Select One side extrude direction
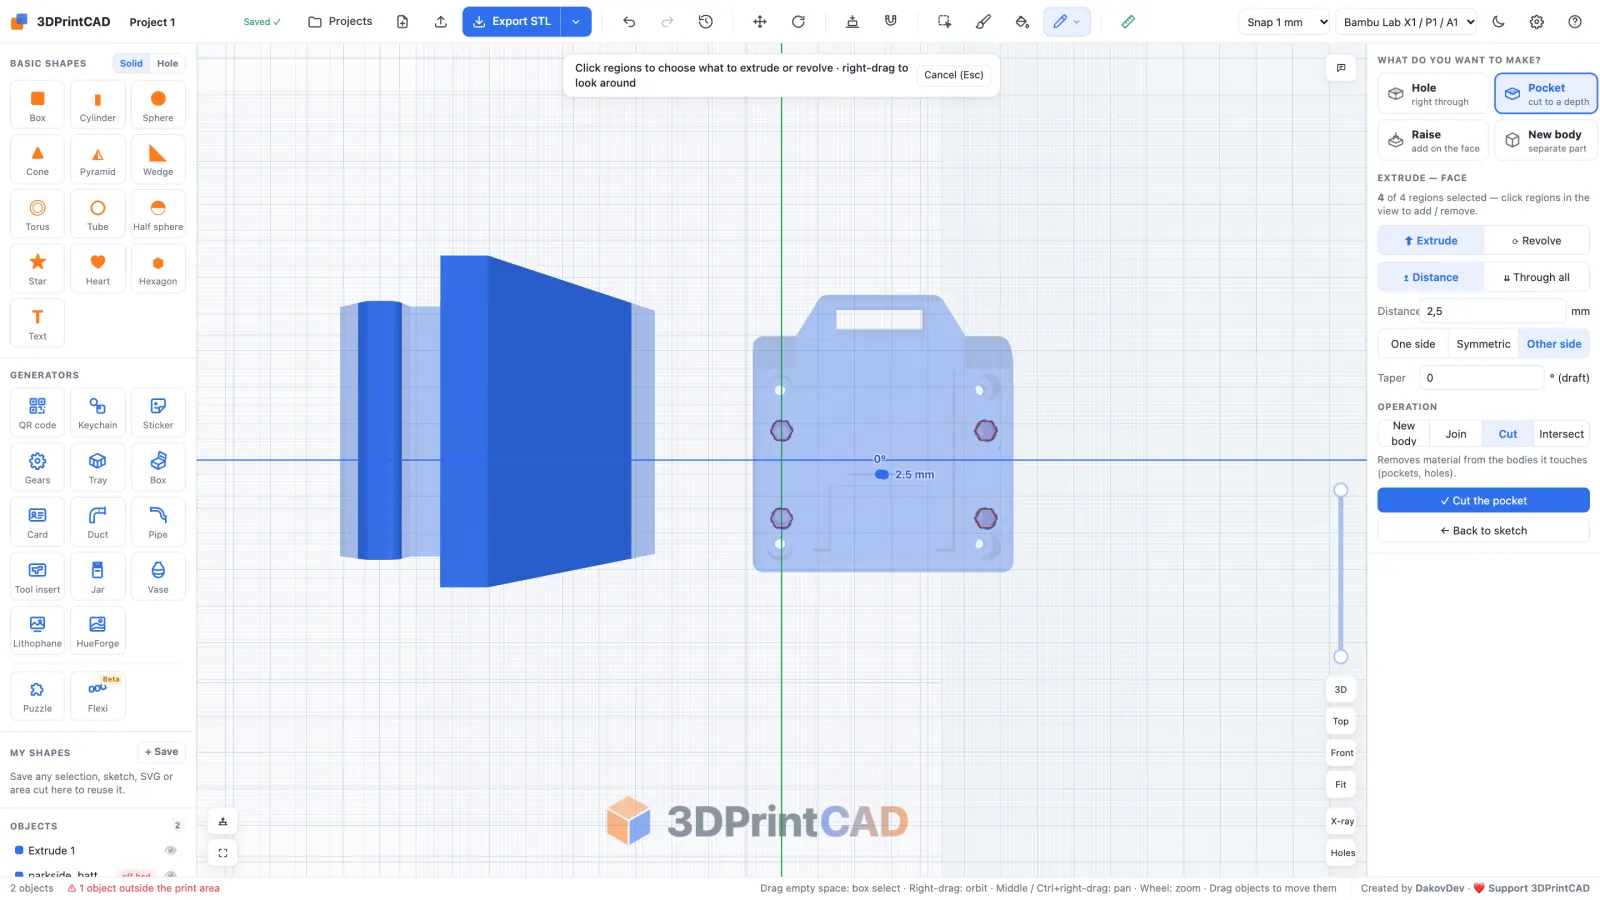The height and width of the screenshot is (900, 1600). pyautogui.click(x=1413, y=344)
